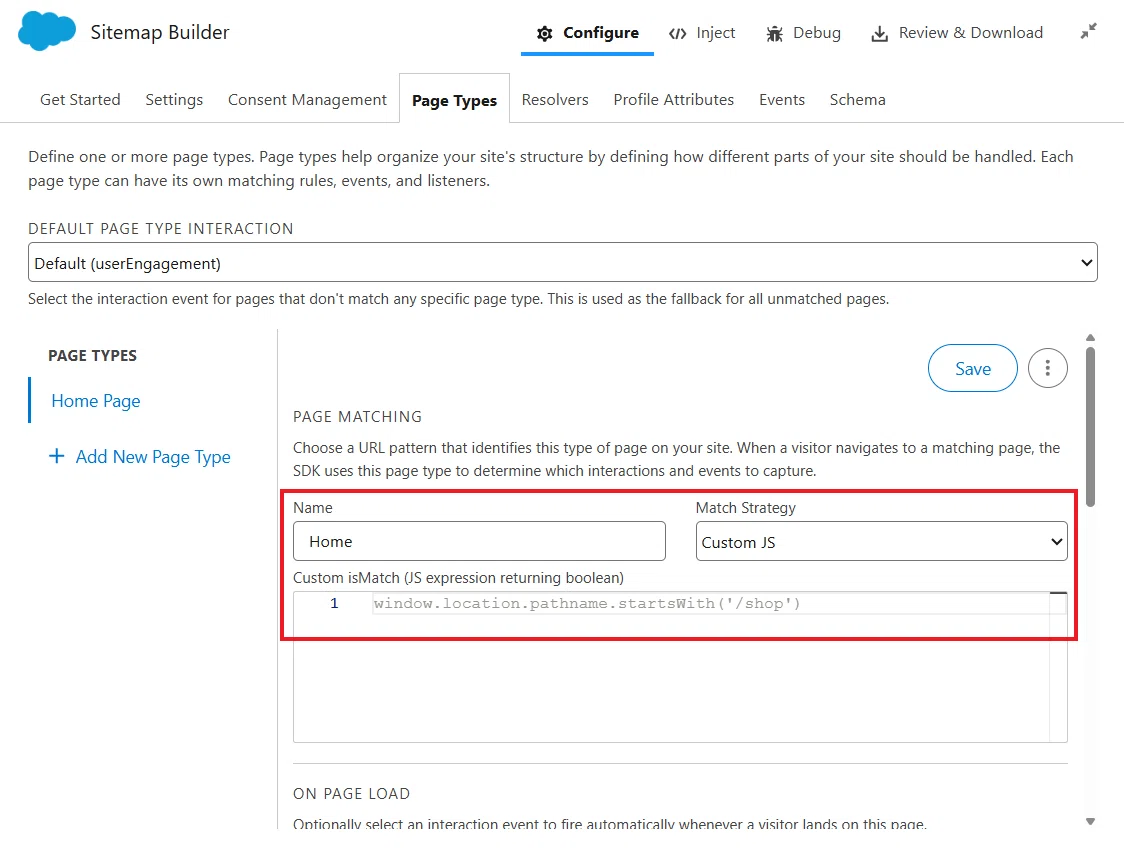Click line number 1 in code editor
The width and height of the screenshot is (1124, 855).
(x=334, y=603)
